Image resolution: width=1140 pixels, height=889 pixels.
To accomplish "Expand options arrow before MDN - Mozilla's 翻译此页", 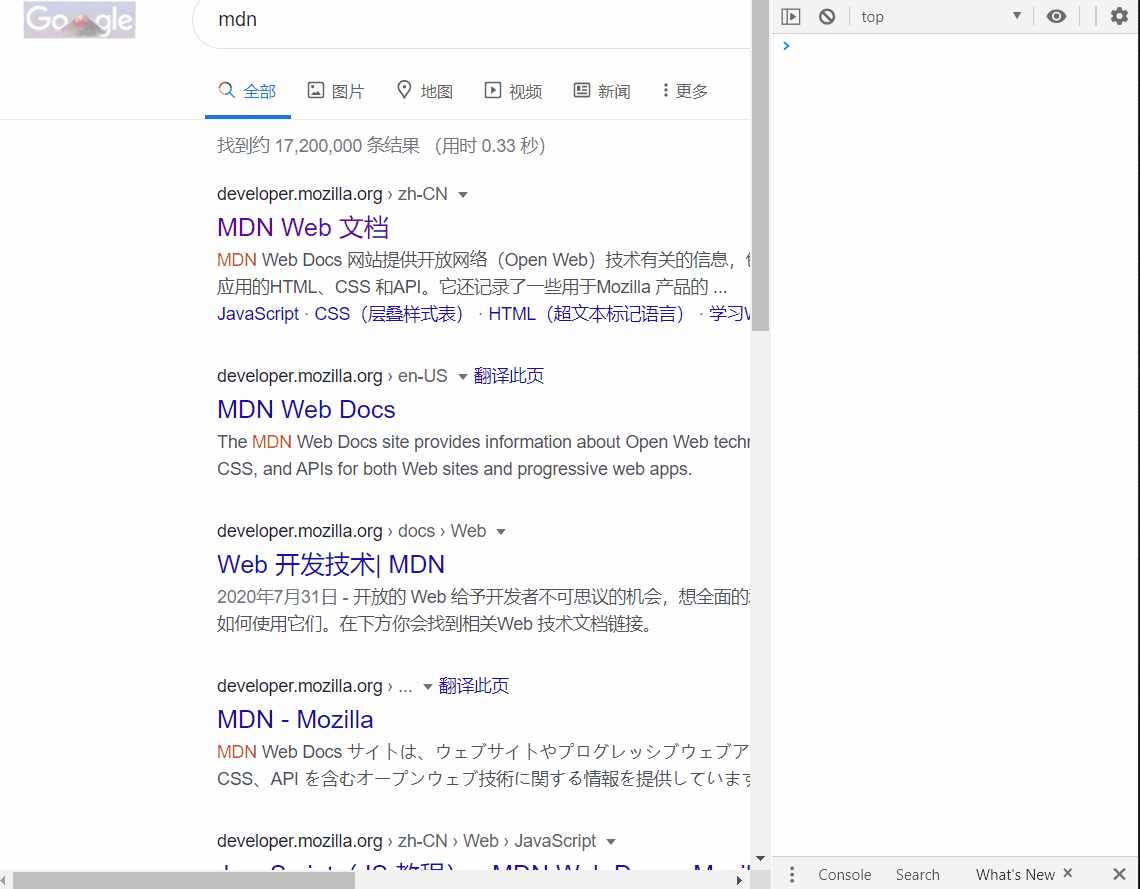I will click(428, 687).
